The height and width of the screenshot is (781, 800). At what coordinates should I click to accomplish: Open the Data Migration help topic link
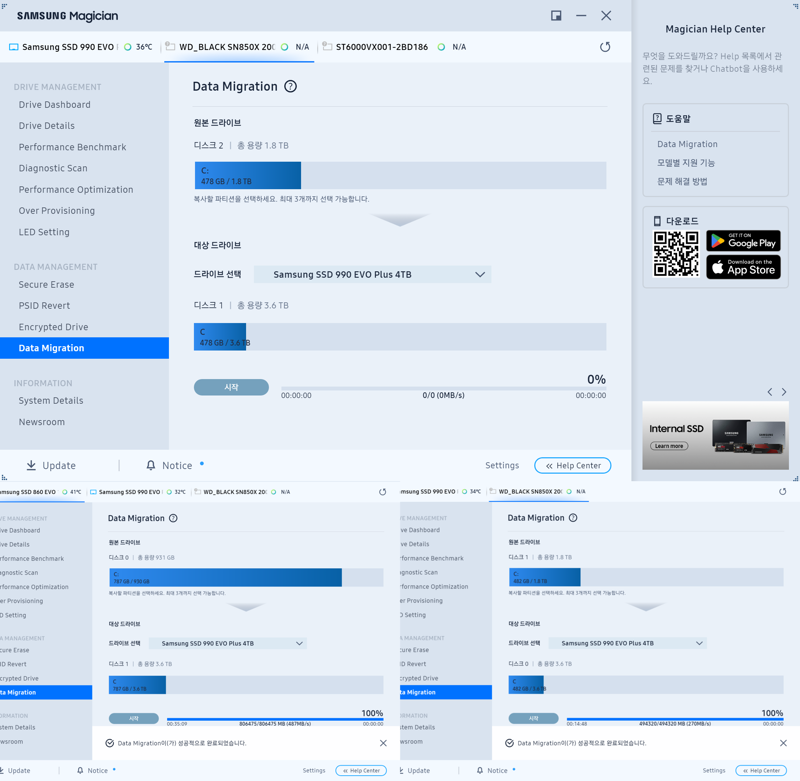click(687, 144)
